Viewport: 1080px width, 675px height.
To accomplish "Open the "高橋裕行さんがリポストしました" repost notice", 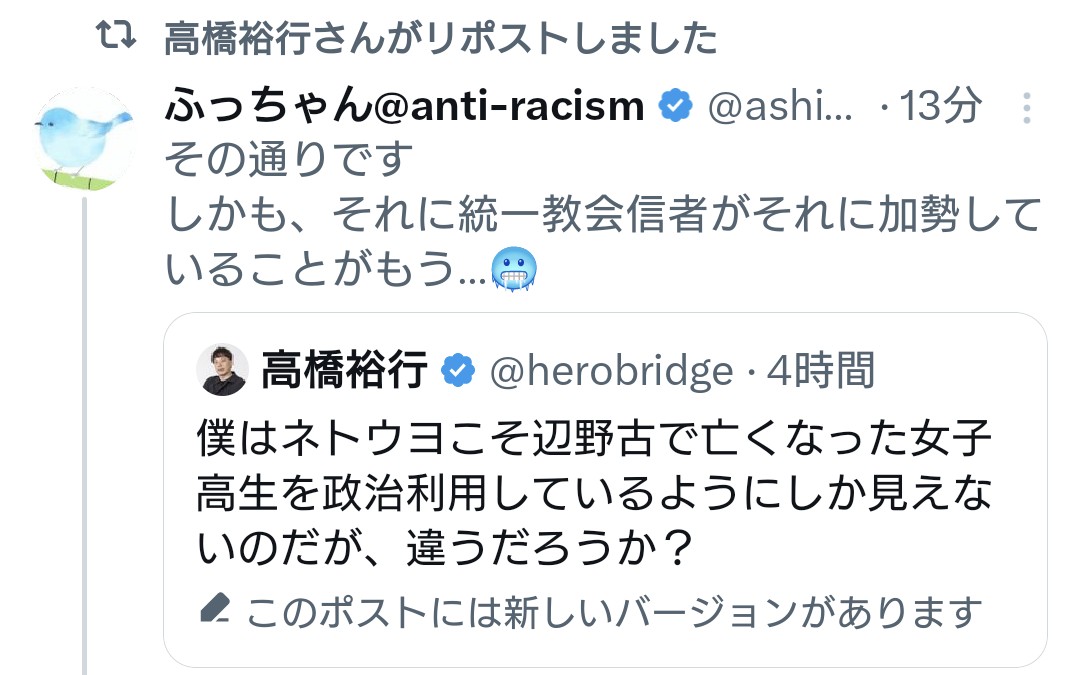I will click(x=440, y=38).
